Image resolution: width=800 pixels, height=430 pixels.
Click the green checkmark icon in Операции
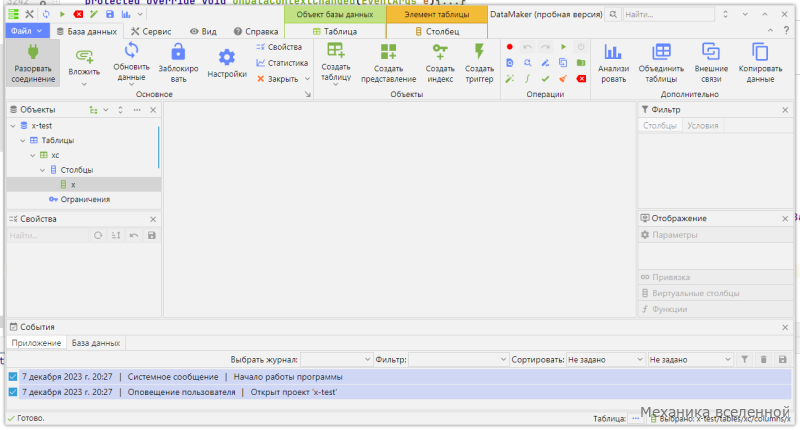pos(545,79)
